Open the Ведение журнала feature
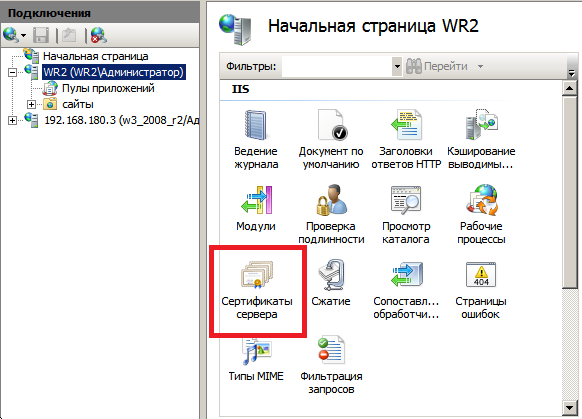Image resolution: width=582 pixels, height=419 pixels. 256,139
